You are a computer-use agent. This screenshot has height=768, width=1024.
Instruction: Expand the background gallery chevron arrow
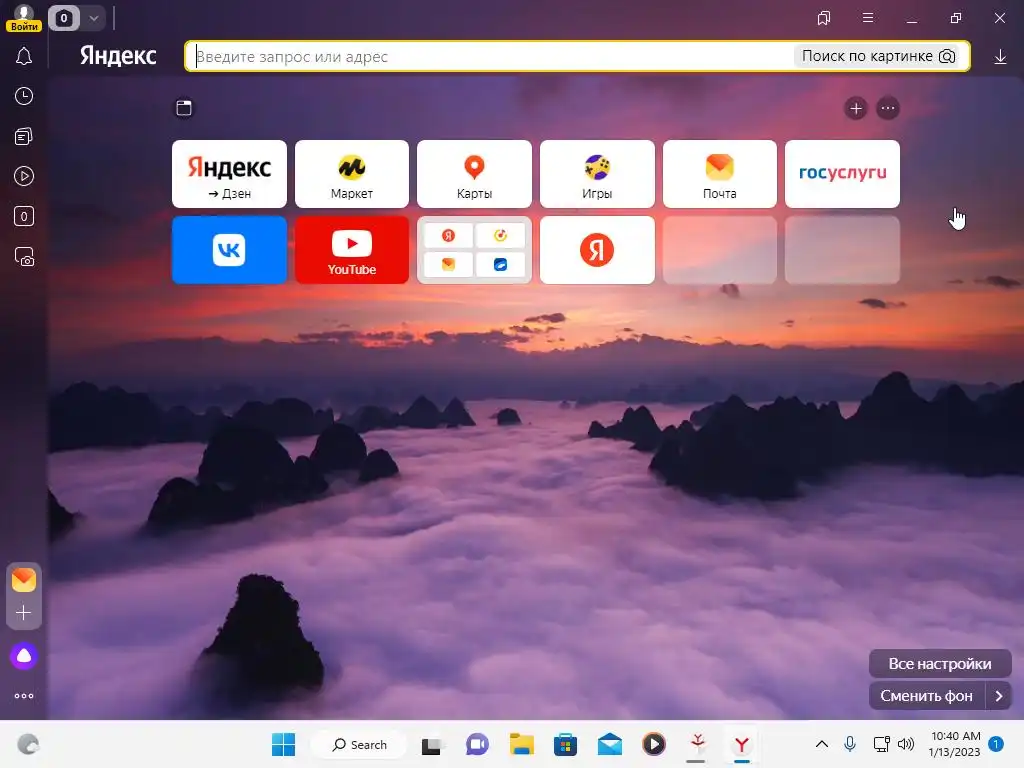click(x=999, y=696)
